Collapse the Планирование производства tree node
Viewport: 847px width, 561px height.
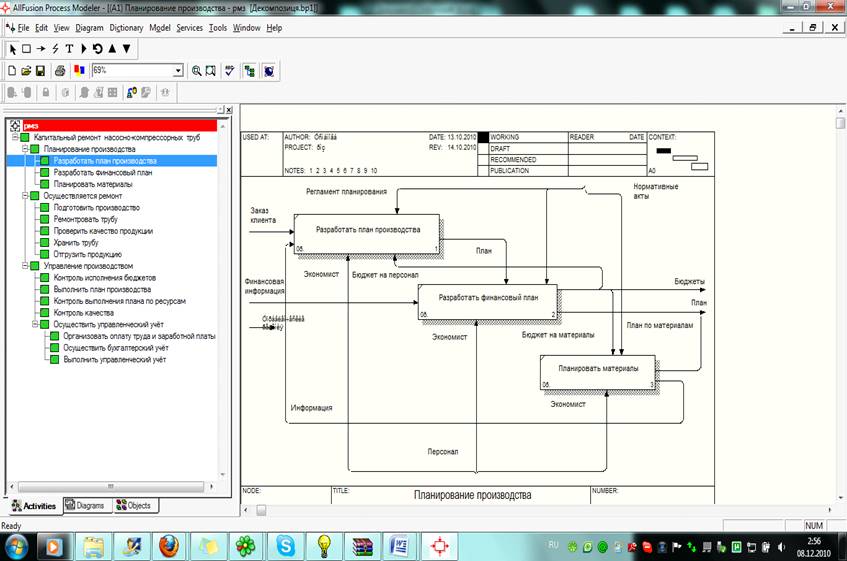(24, 149)
